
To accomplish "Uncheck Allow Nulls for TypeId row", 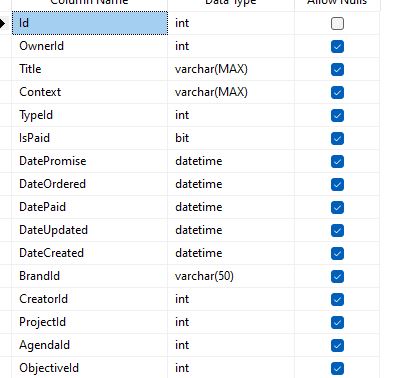I will click(337, 115).
